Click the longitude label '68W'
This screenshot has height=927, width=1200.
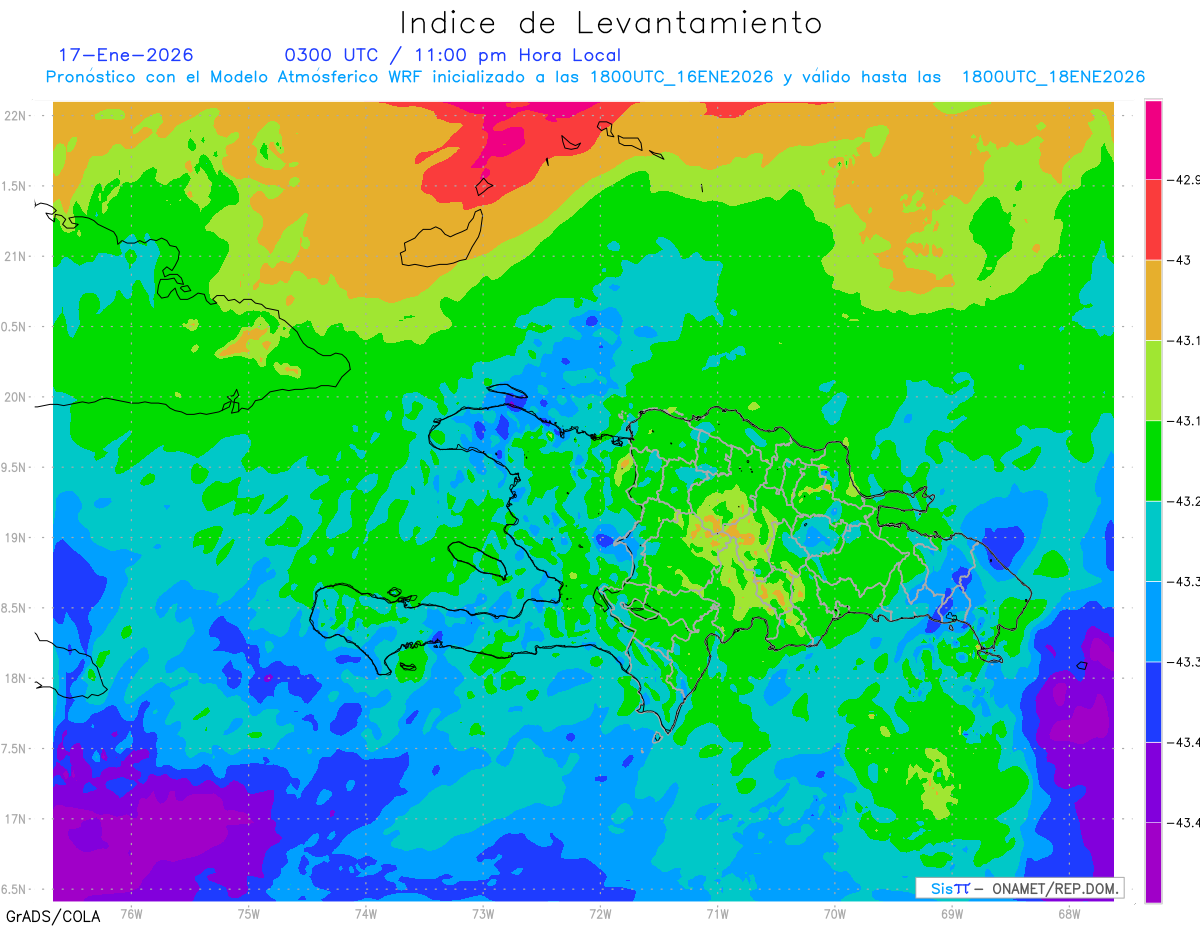point(1069,913)
